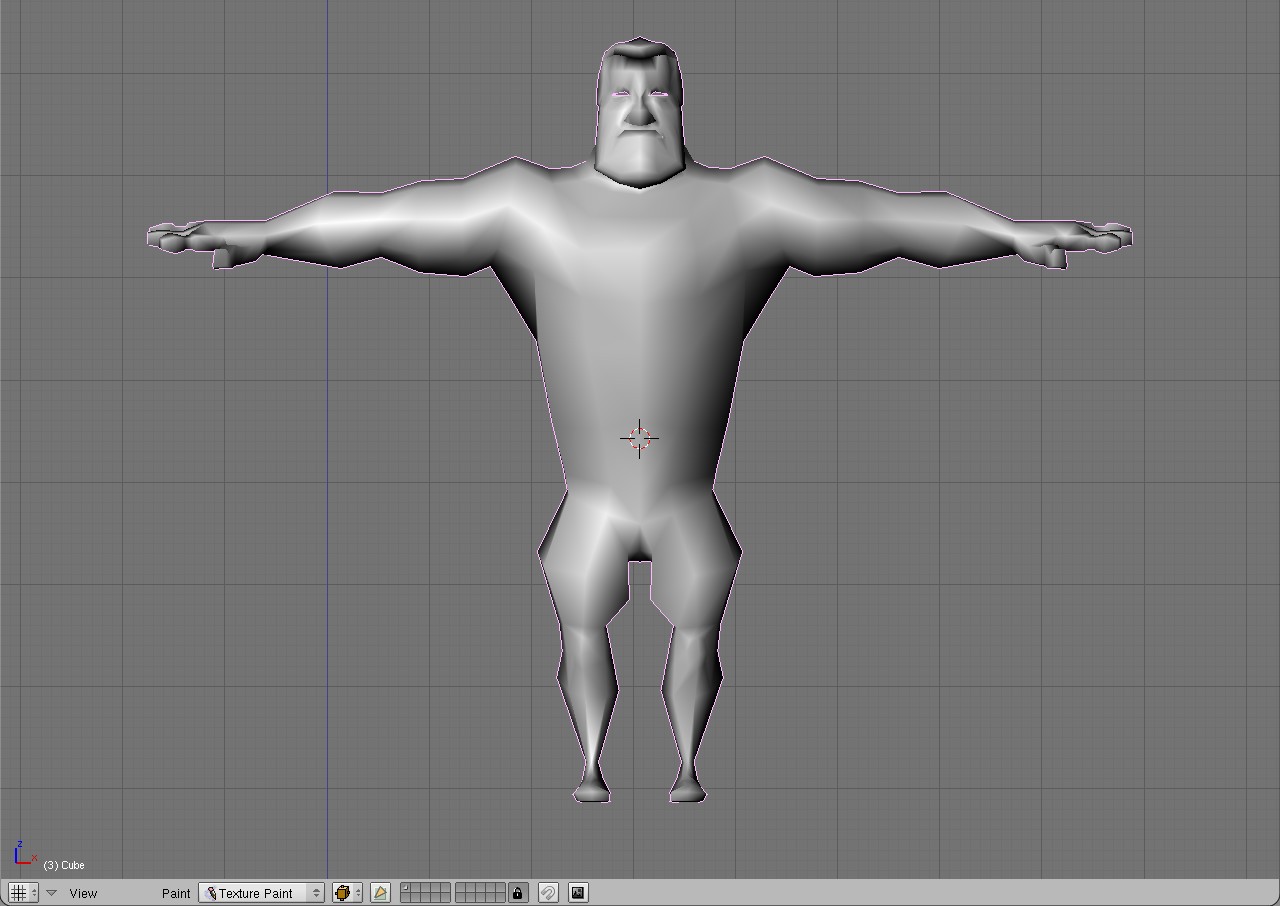Open the window type selector grid icon
The image size is (1280, 906).
tap(23, 893)
